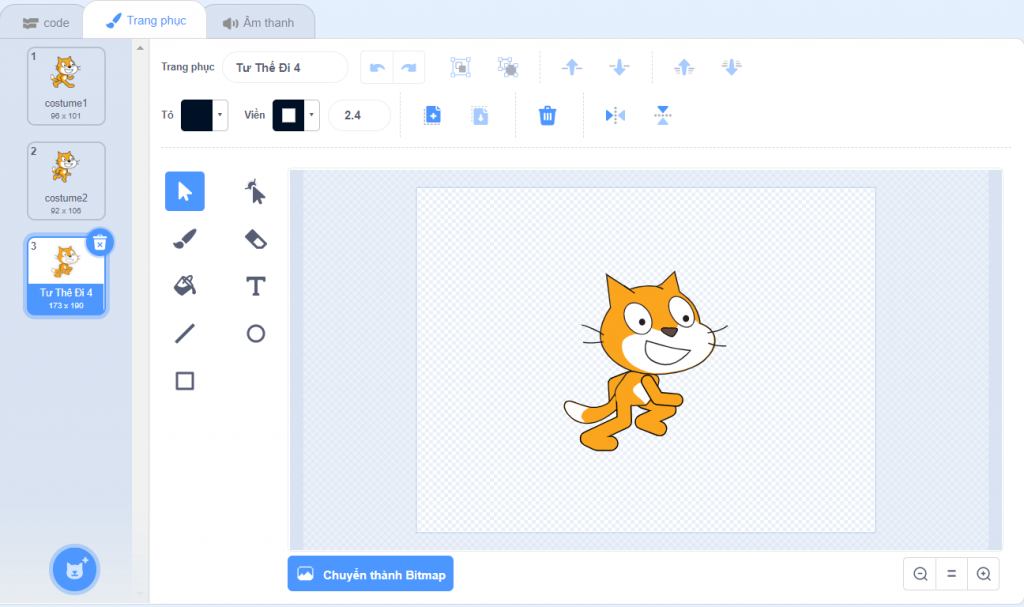Image resolution: width=1024 pixels, height=607 pixels.
Task: Open the choose a costume button
Action: (x=74, y=570)
